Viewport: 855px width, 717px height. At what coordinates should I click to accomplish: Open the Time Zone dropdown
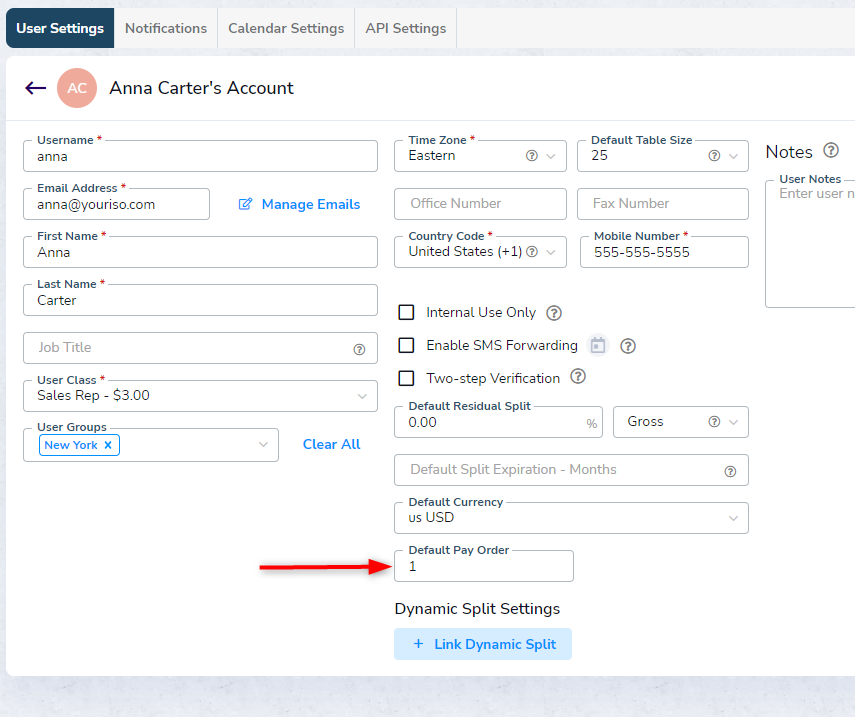pos(551,156)
